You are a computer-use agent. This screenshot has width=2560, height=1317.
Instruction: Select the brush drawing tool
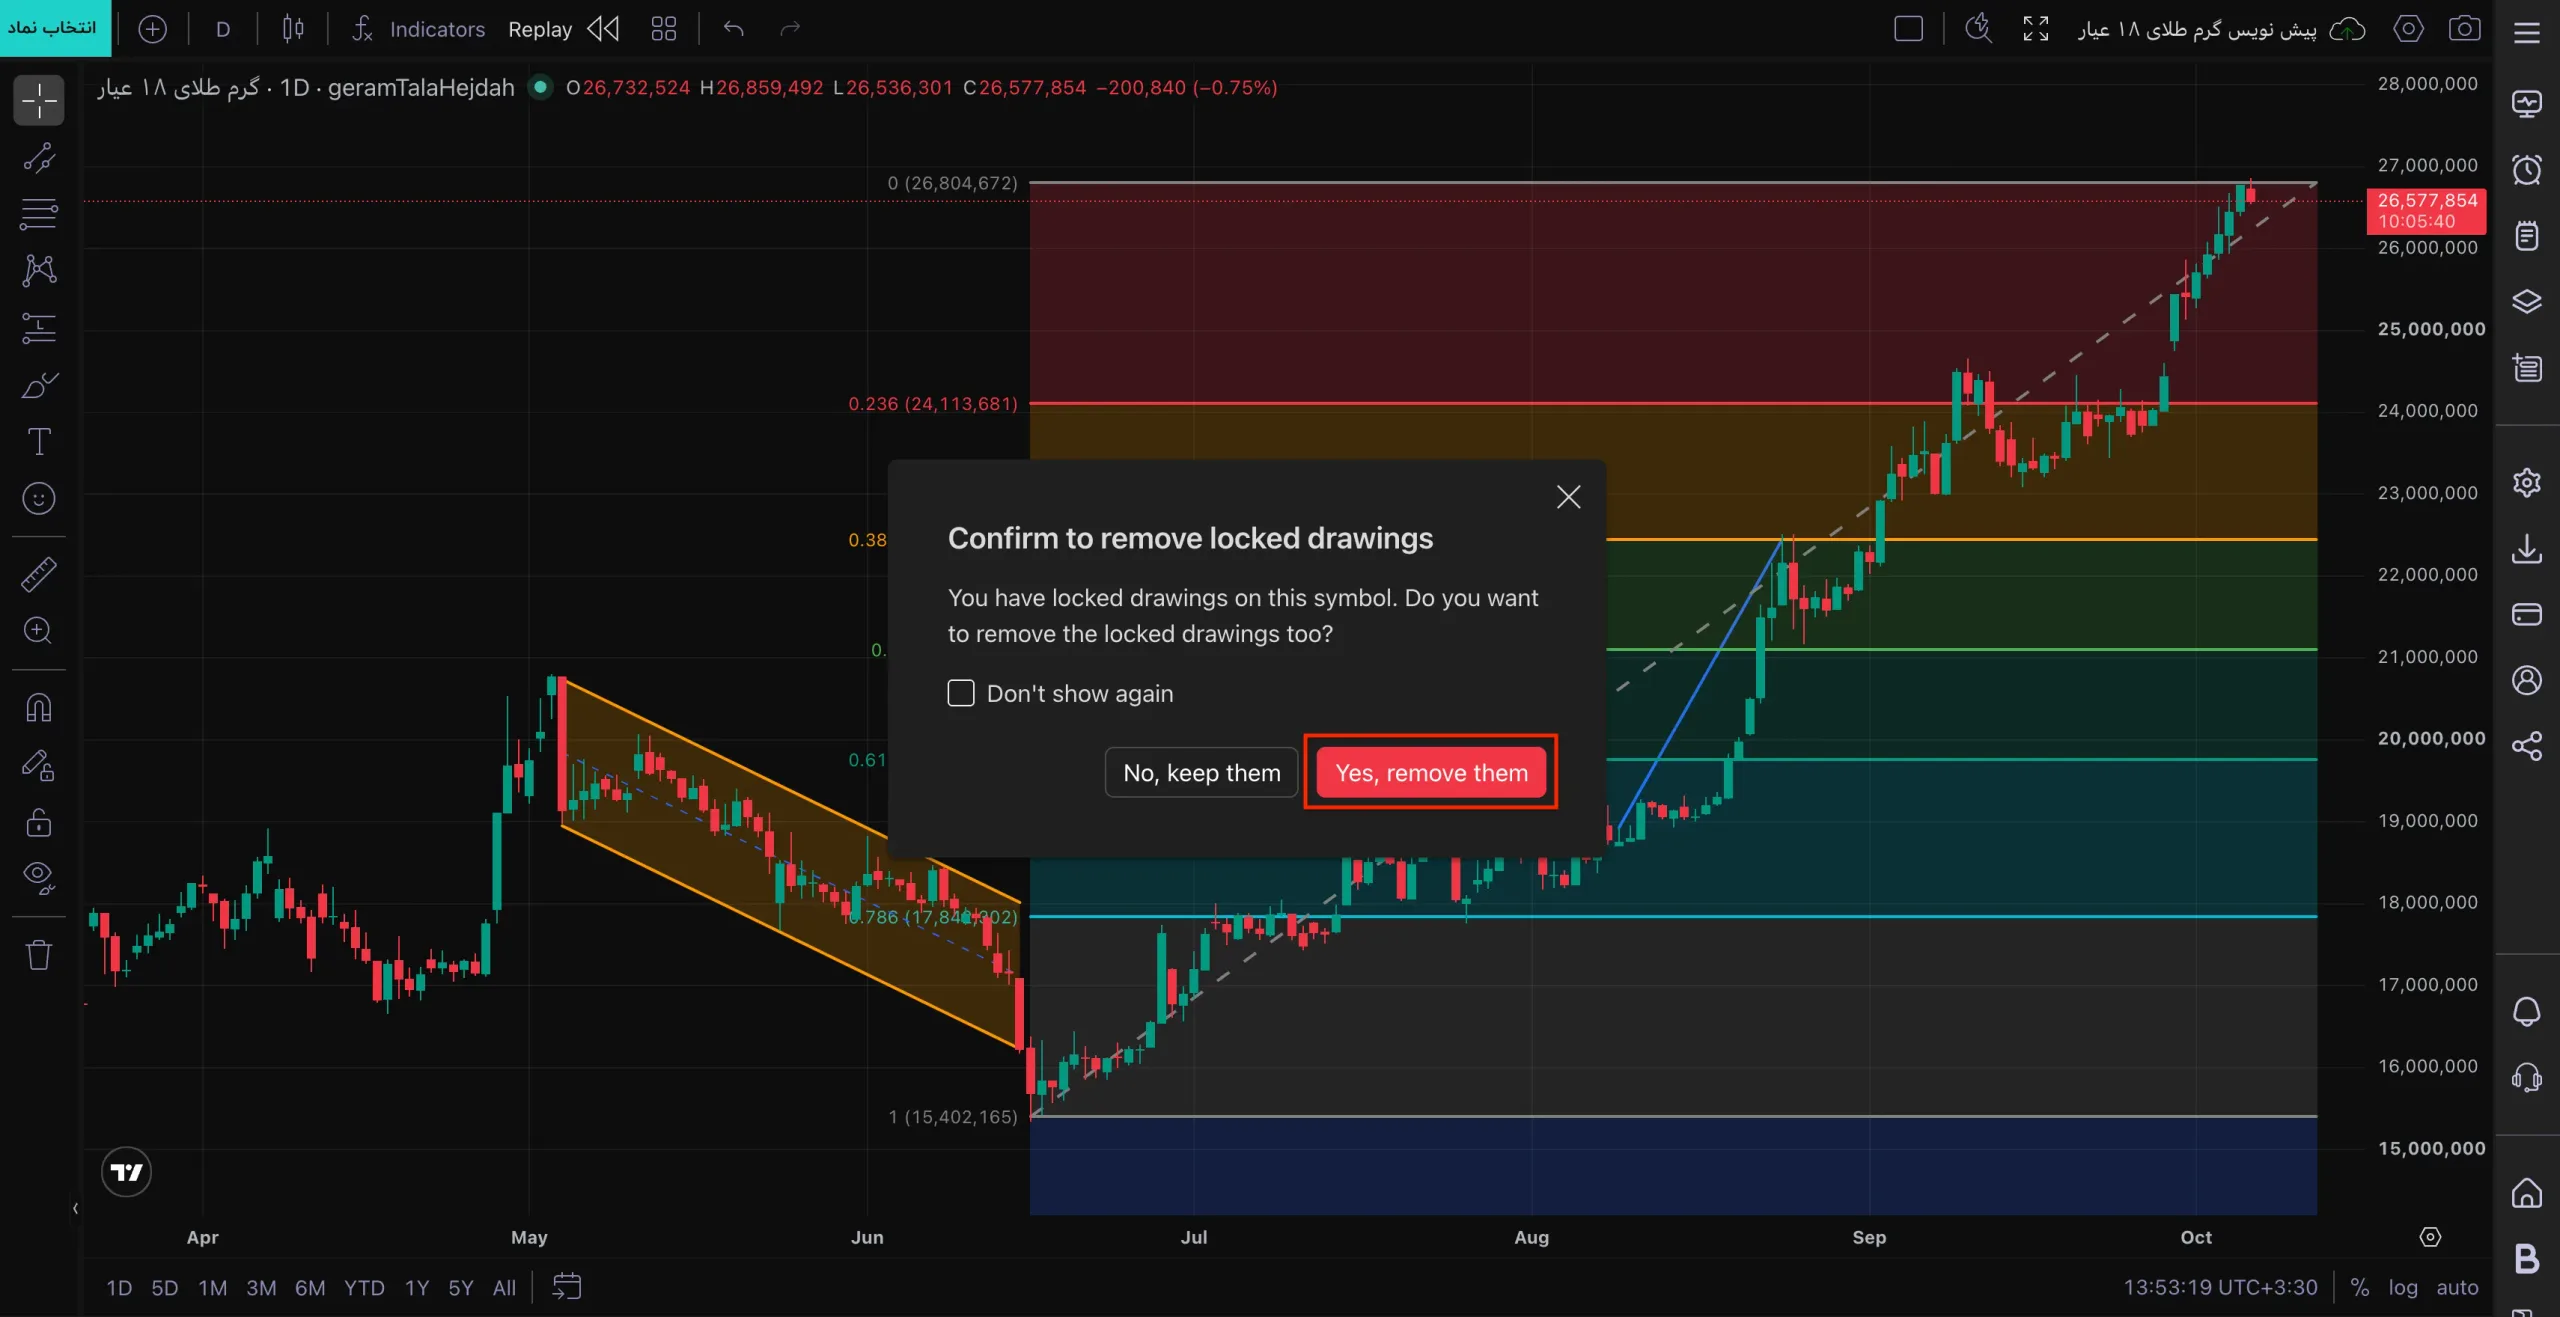coord(39,385)
